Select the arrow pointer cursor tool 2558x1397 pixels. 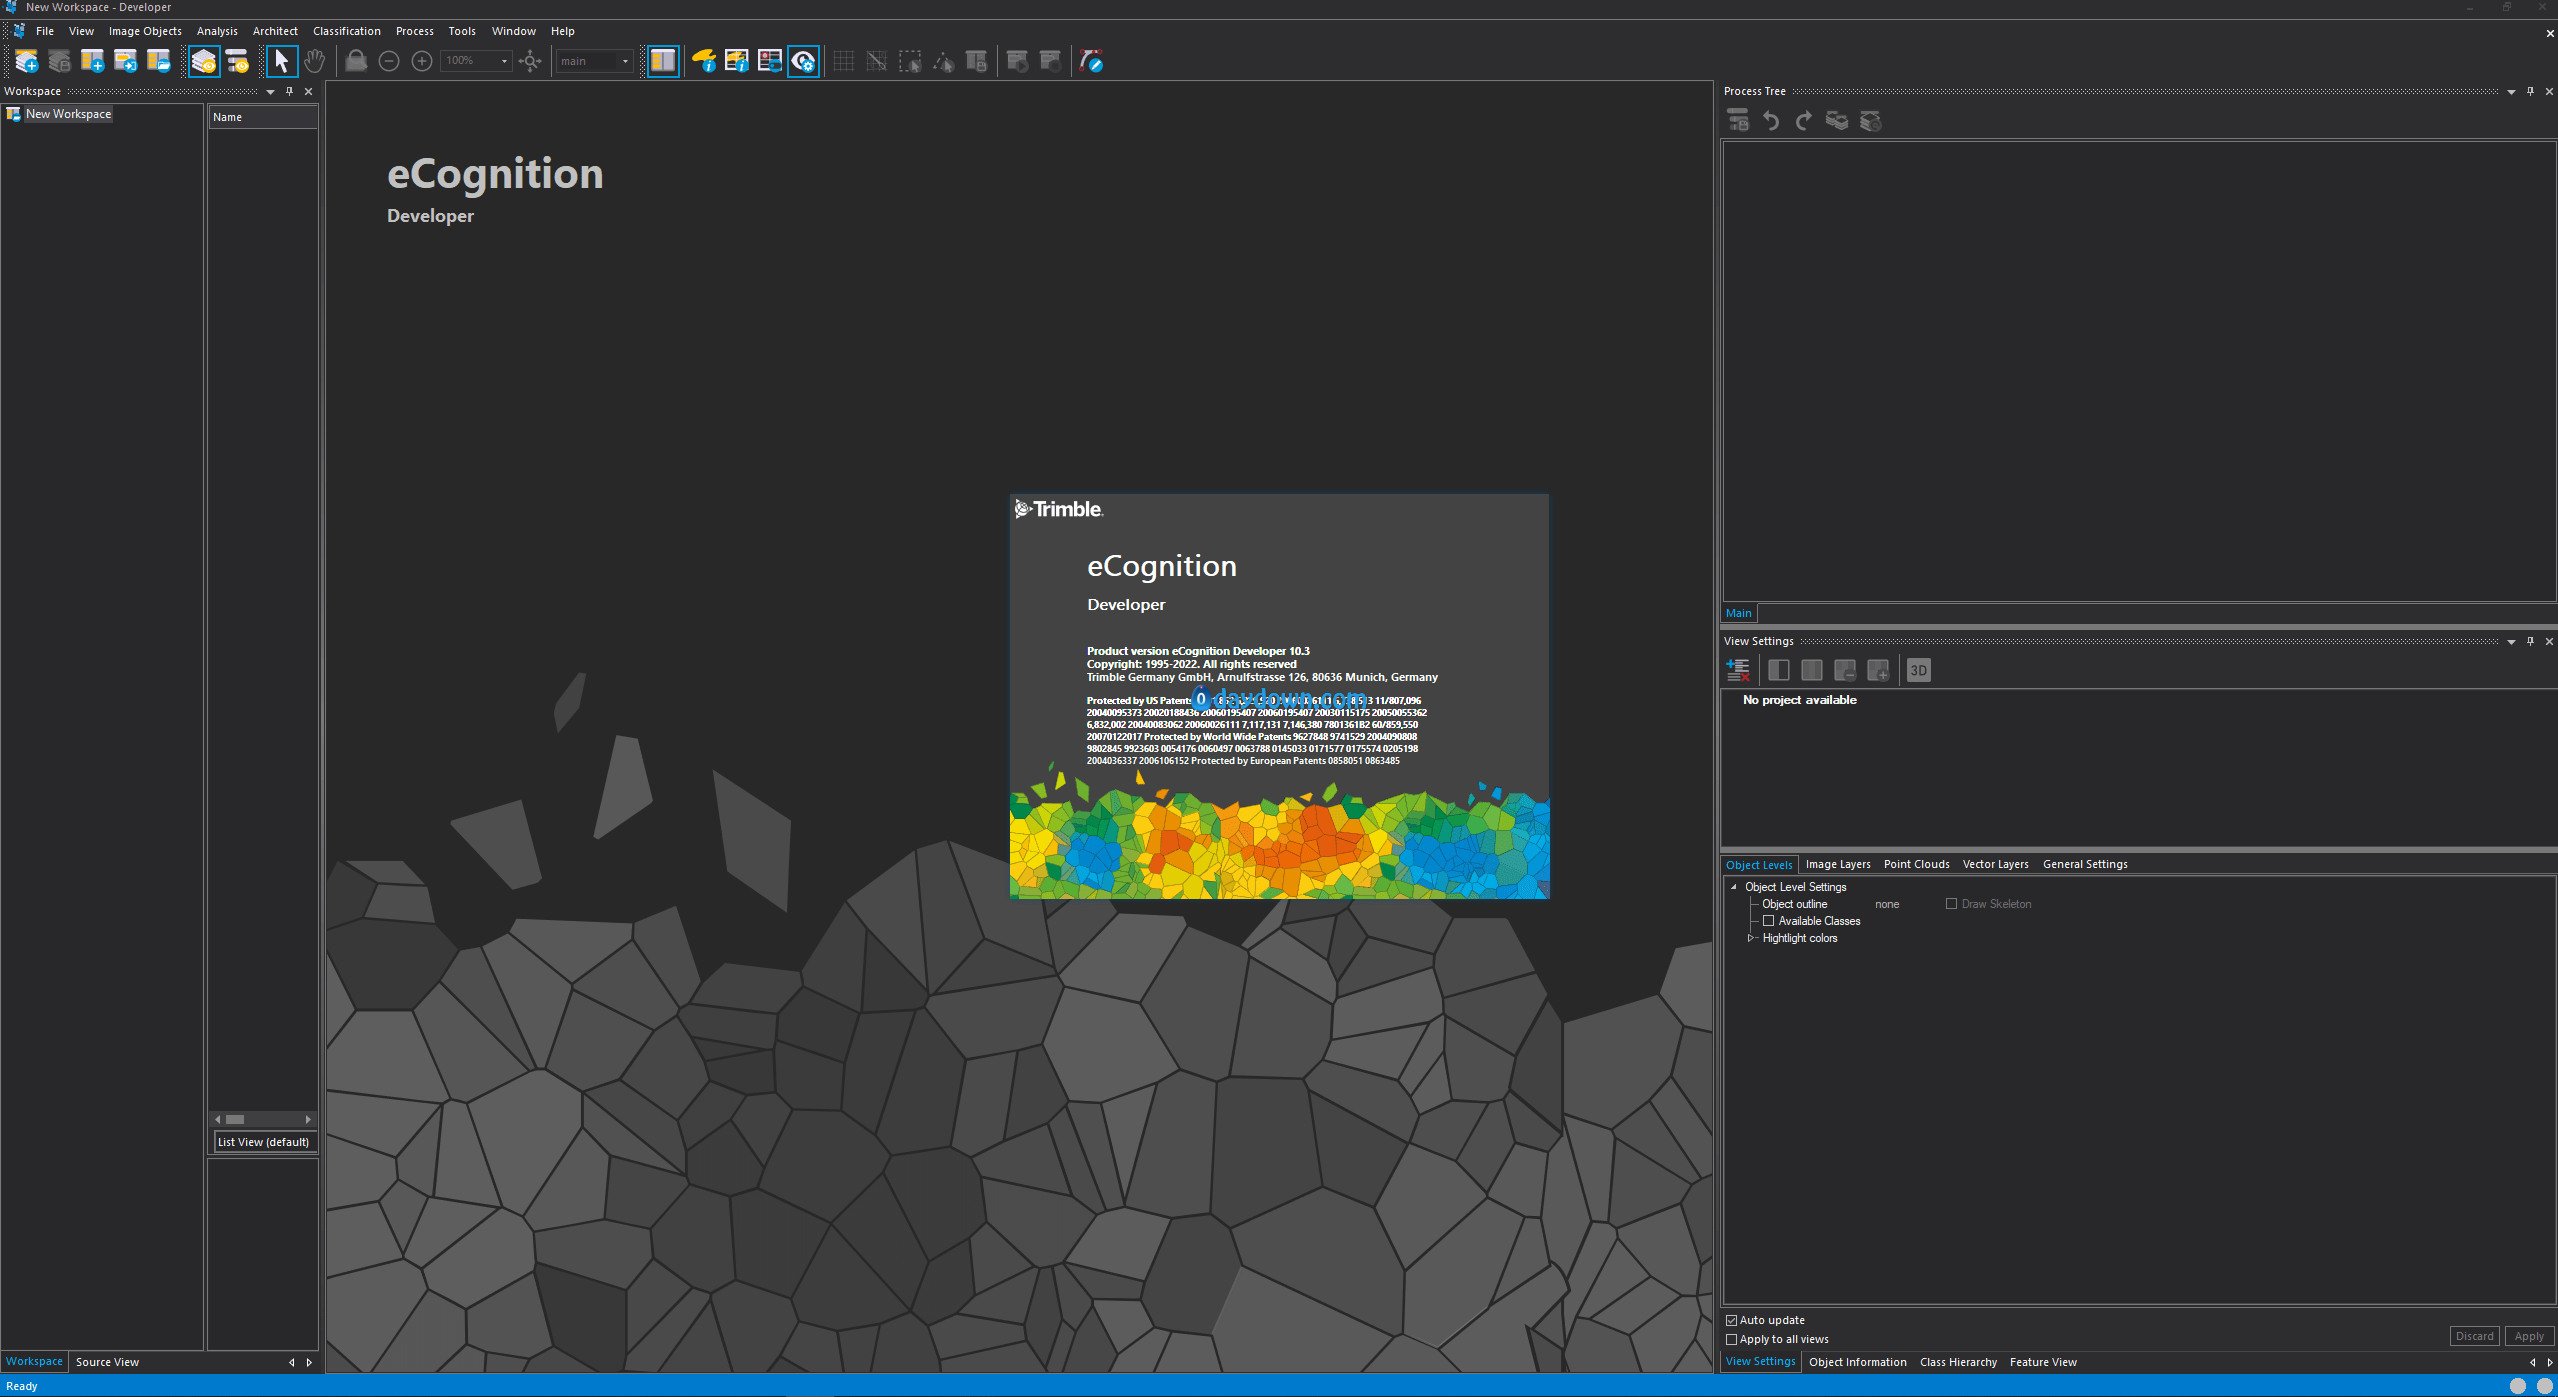coord(282,61)
